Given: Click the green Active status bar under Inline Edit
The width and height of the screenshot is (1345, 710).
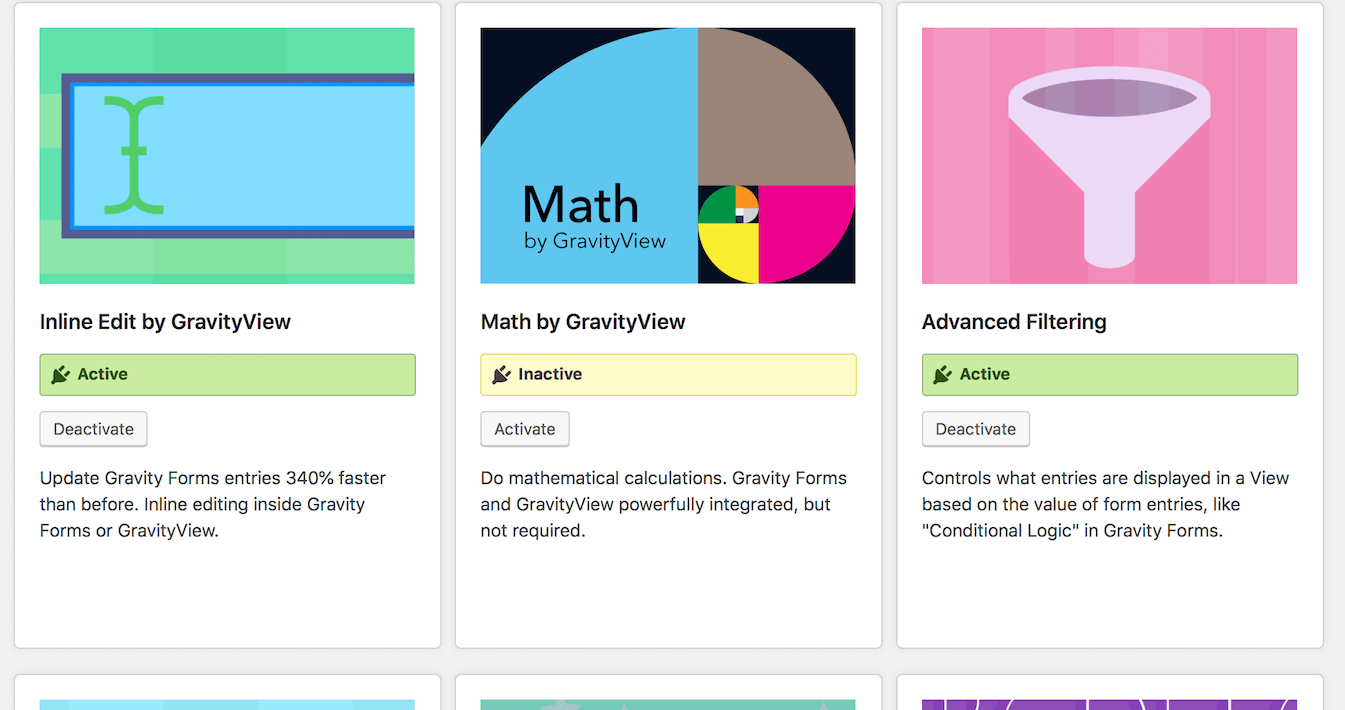Looking at the screenshot, I should click(x=227, y=375).
